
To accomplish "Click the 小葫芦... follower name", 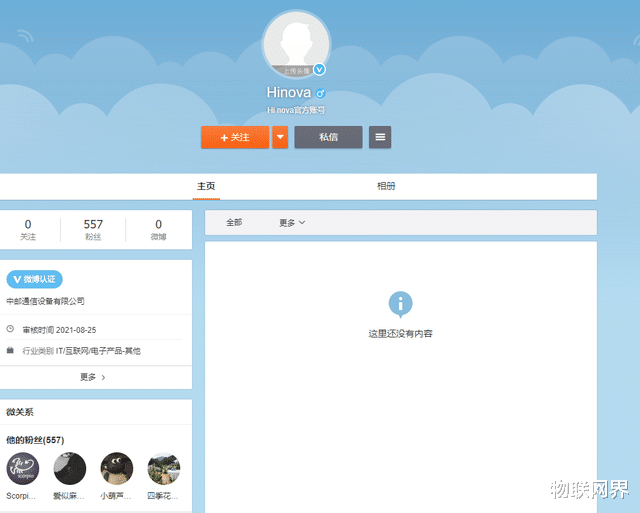I will (116, 496).
